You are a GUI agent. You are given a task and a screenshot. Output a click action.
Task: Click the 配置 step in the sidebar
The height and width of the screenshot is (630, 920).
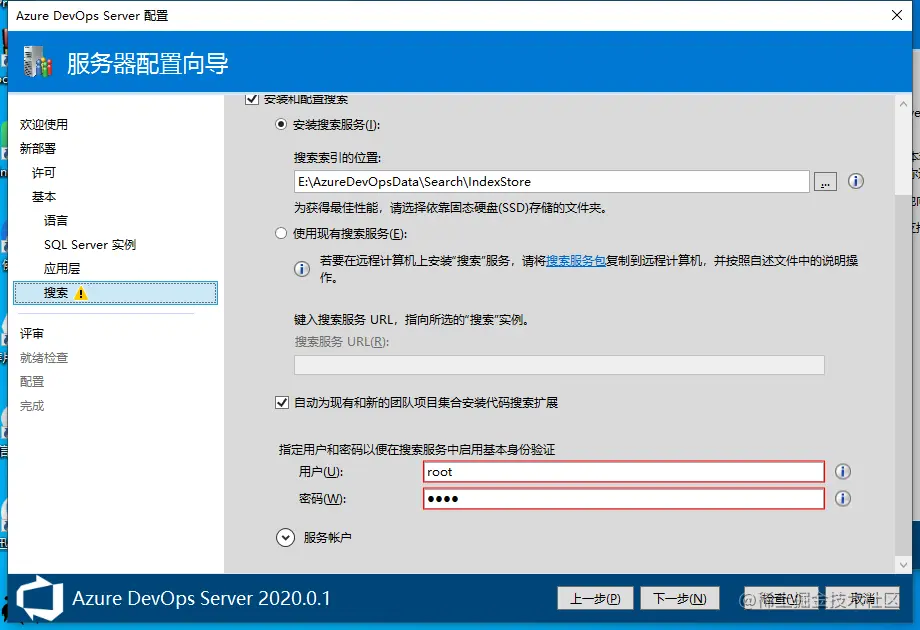32,382
